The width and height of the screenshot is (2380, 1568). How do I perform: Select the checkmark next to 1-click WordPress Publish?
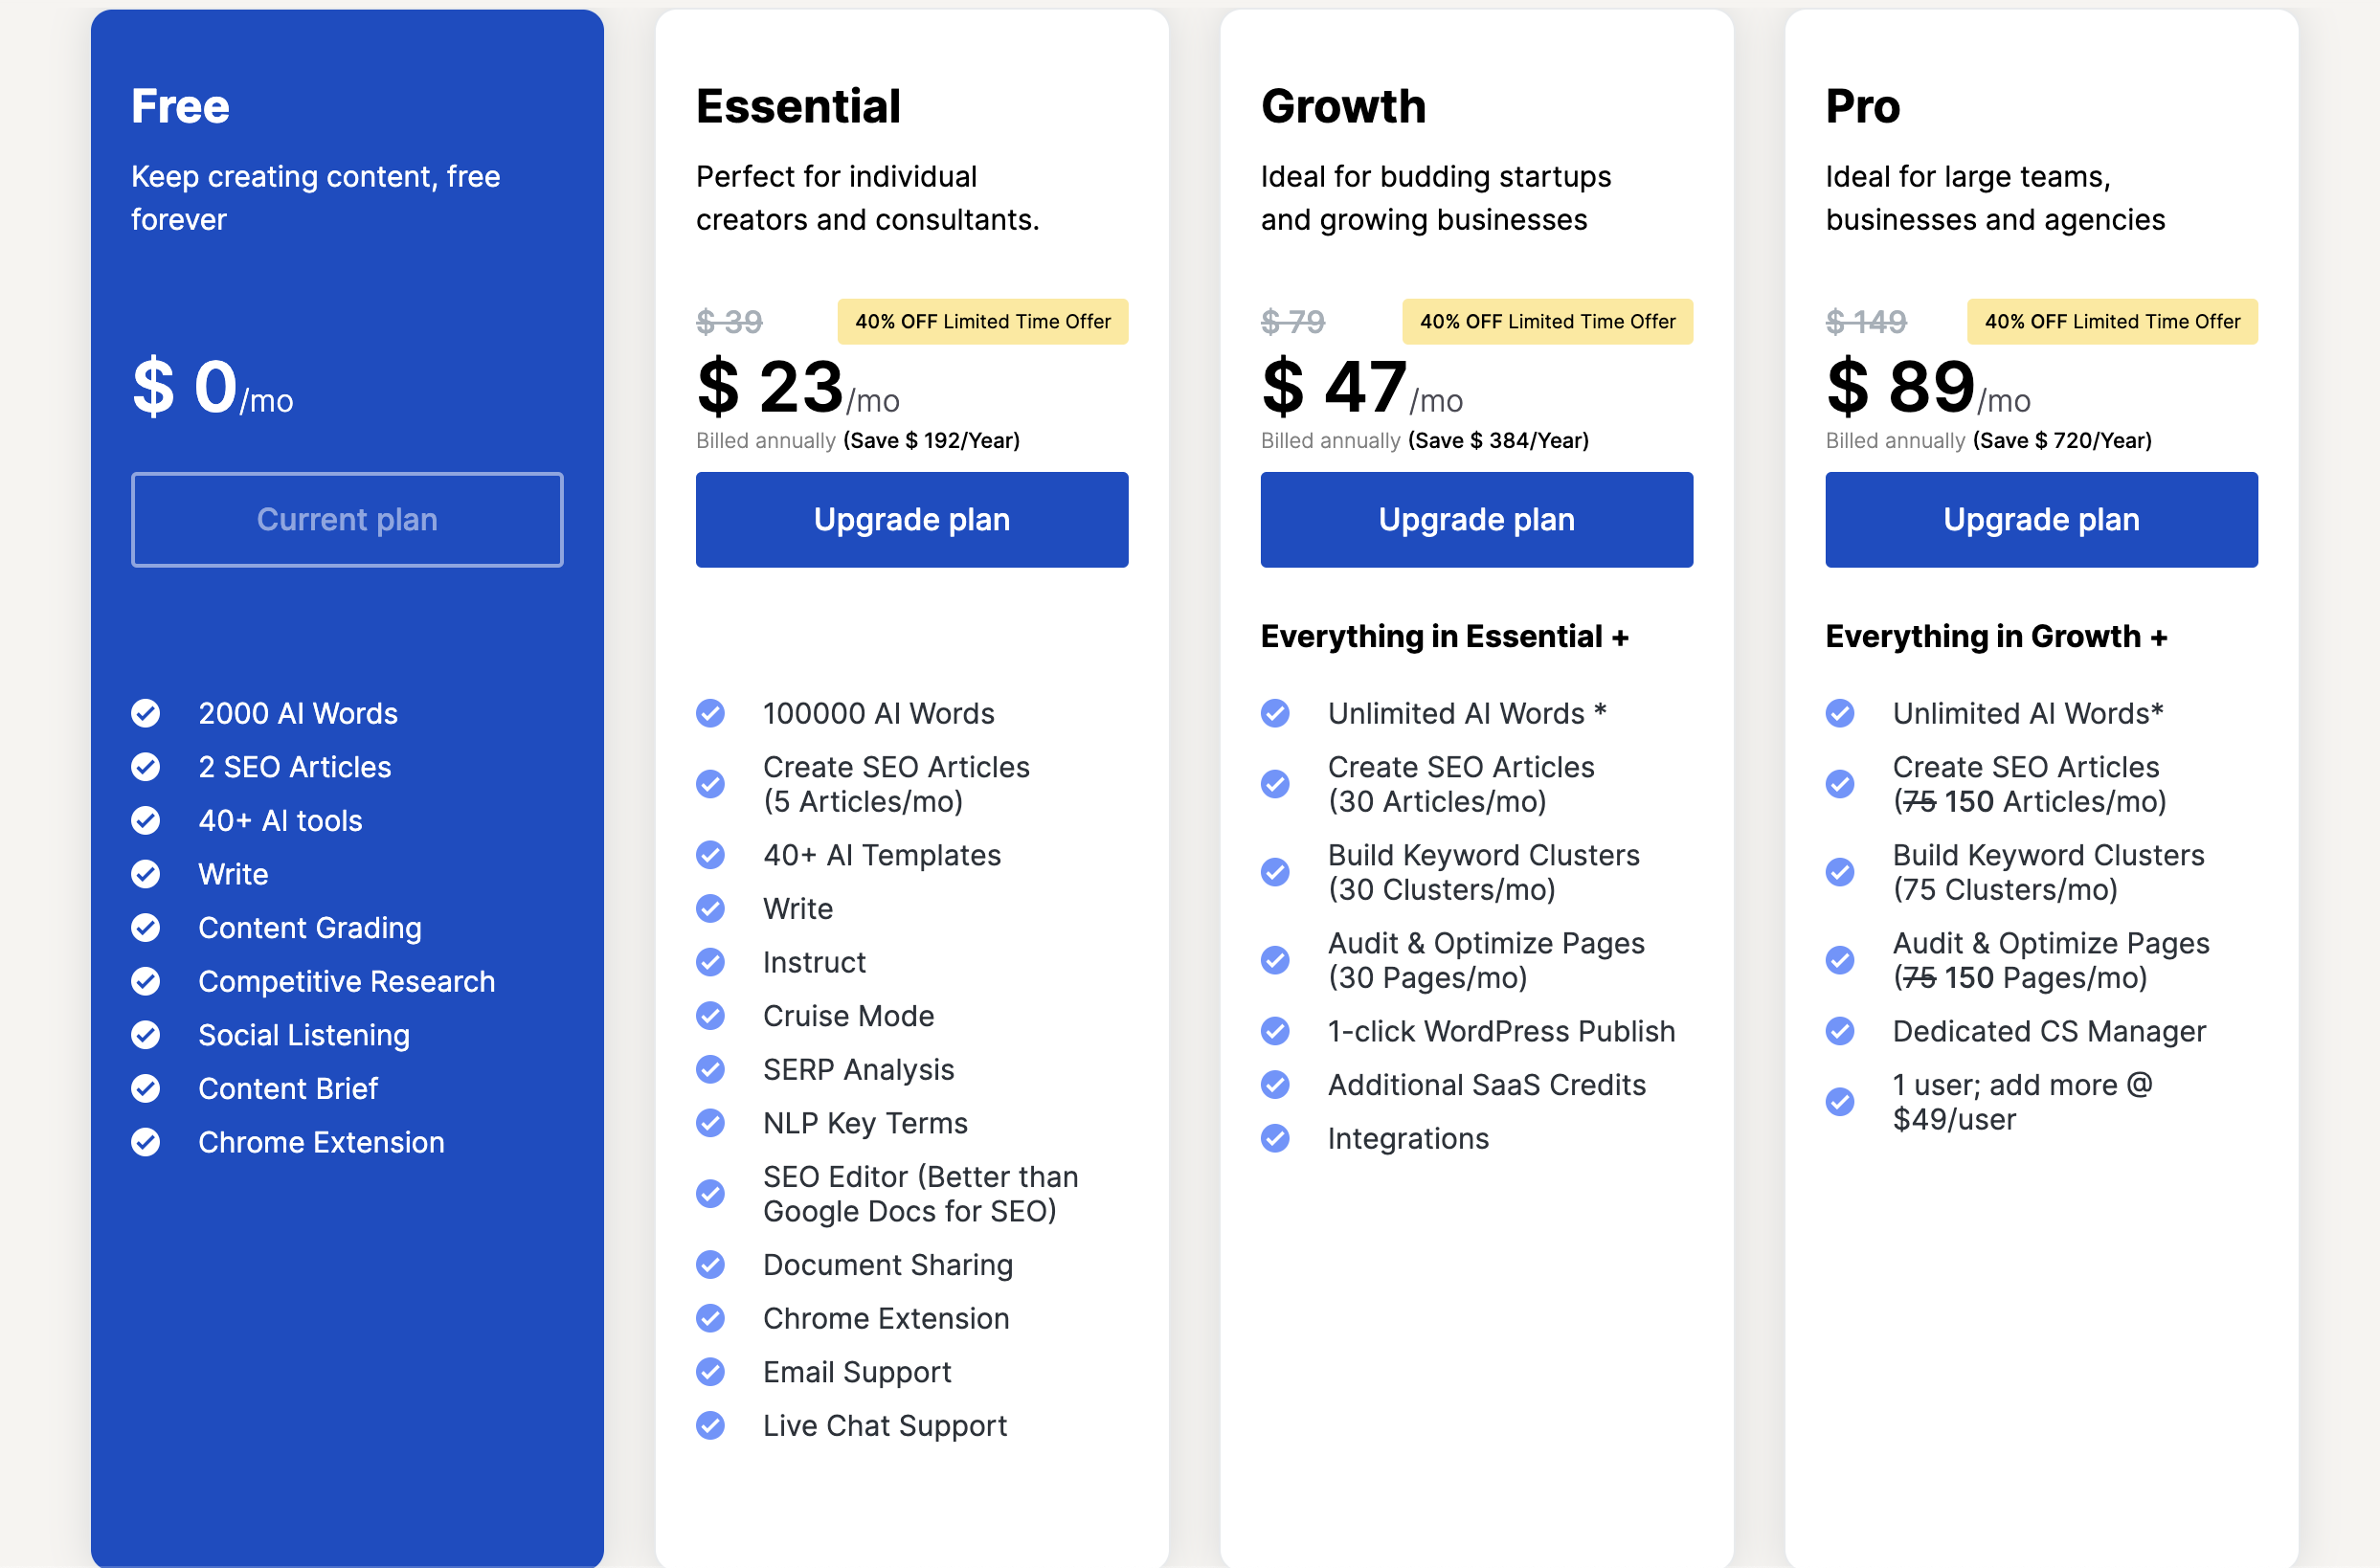[1275, 1031]
